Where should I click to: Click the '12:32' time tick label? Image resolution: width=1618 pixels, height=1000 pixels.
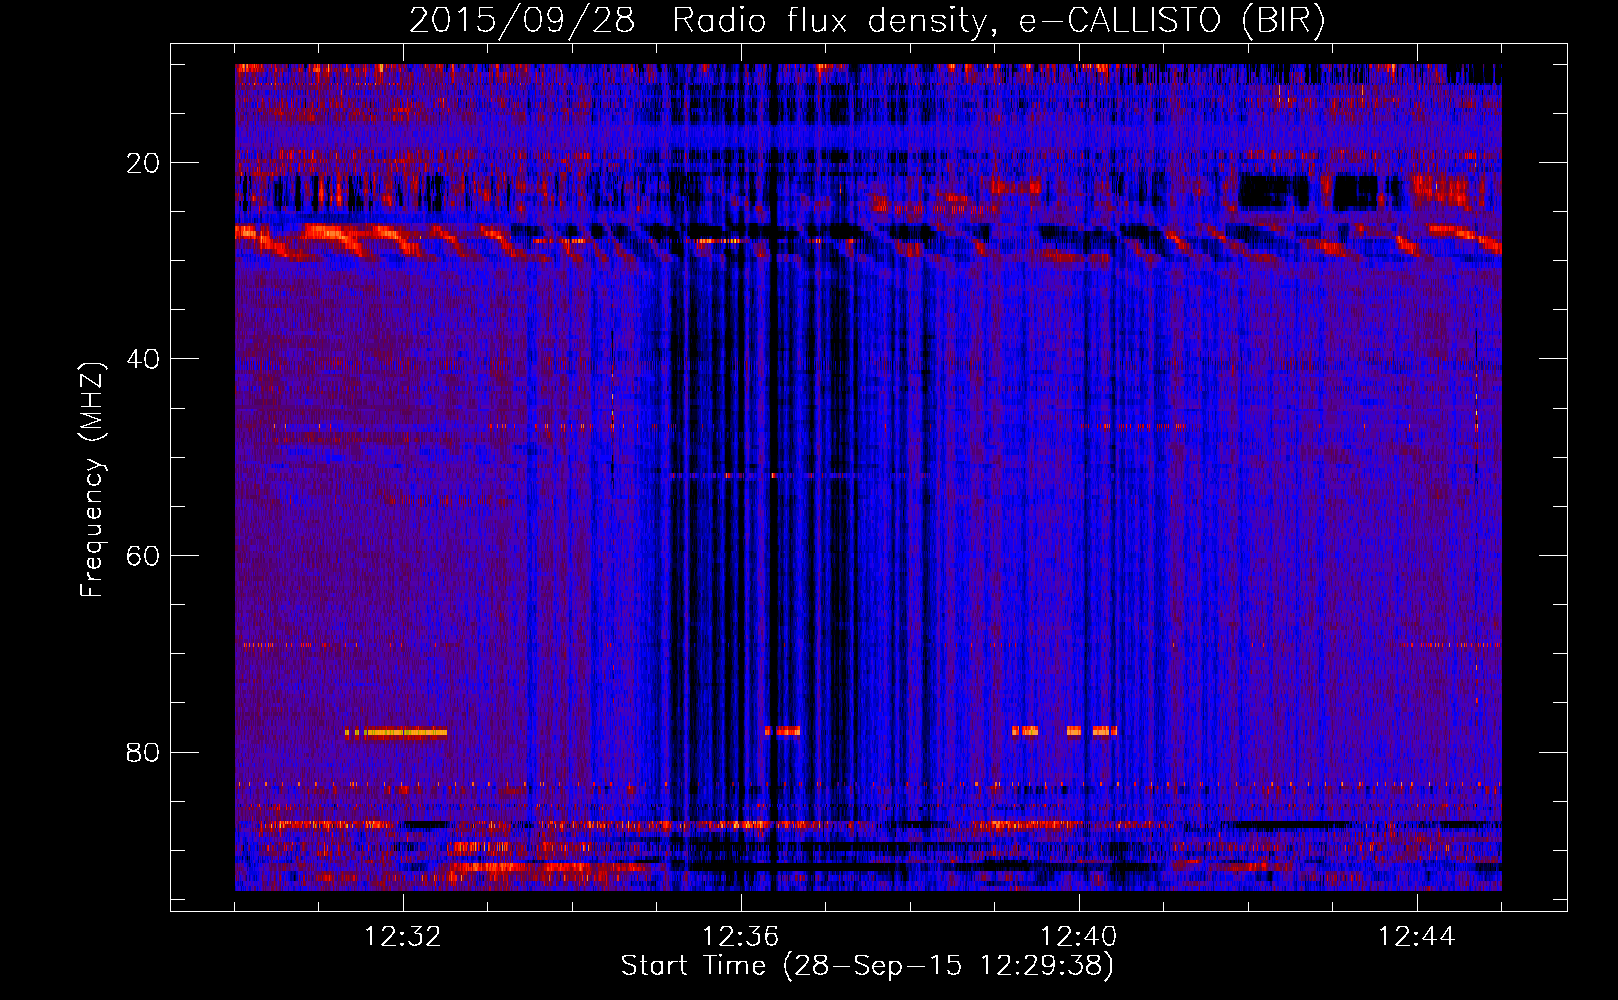point(403,937)
